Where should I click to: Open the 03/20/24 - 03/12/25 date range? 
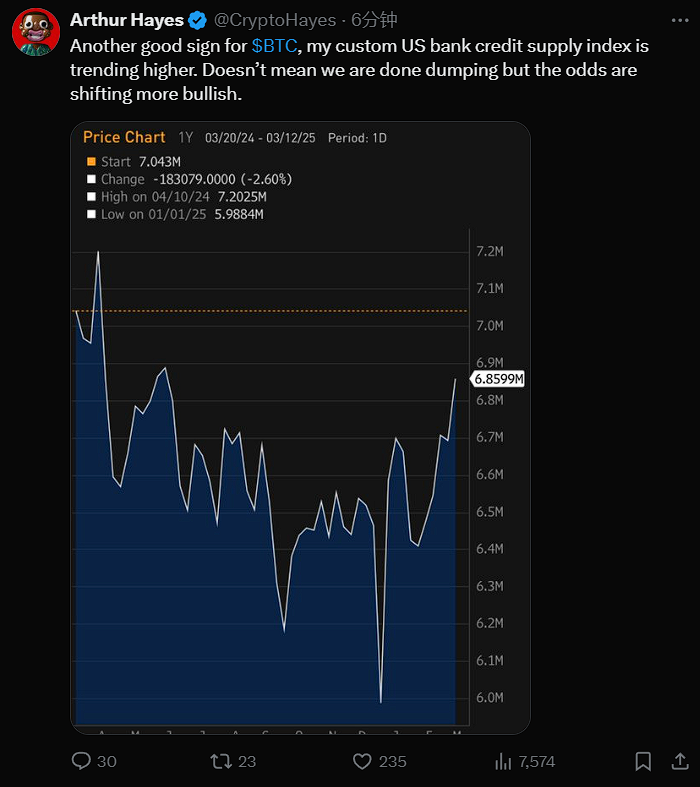click(x=260, y=138)
